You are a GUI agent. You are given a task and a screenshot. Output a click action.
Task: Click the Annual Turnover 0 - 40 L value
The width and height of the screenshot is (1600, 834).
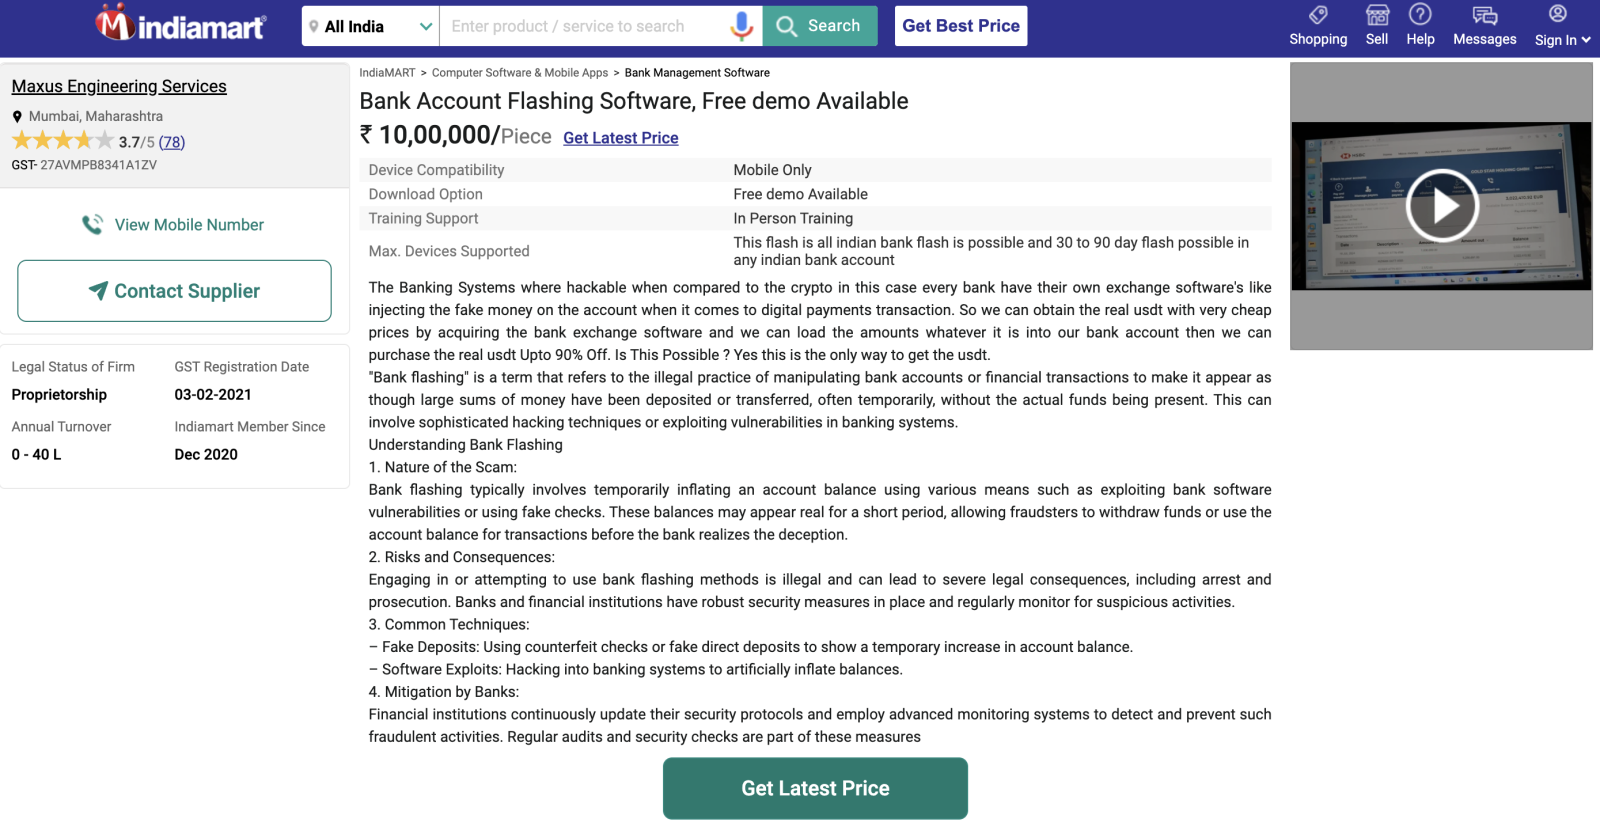click(36, 455)
